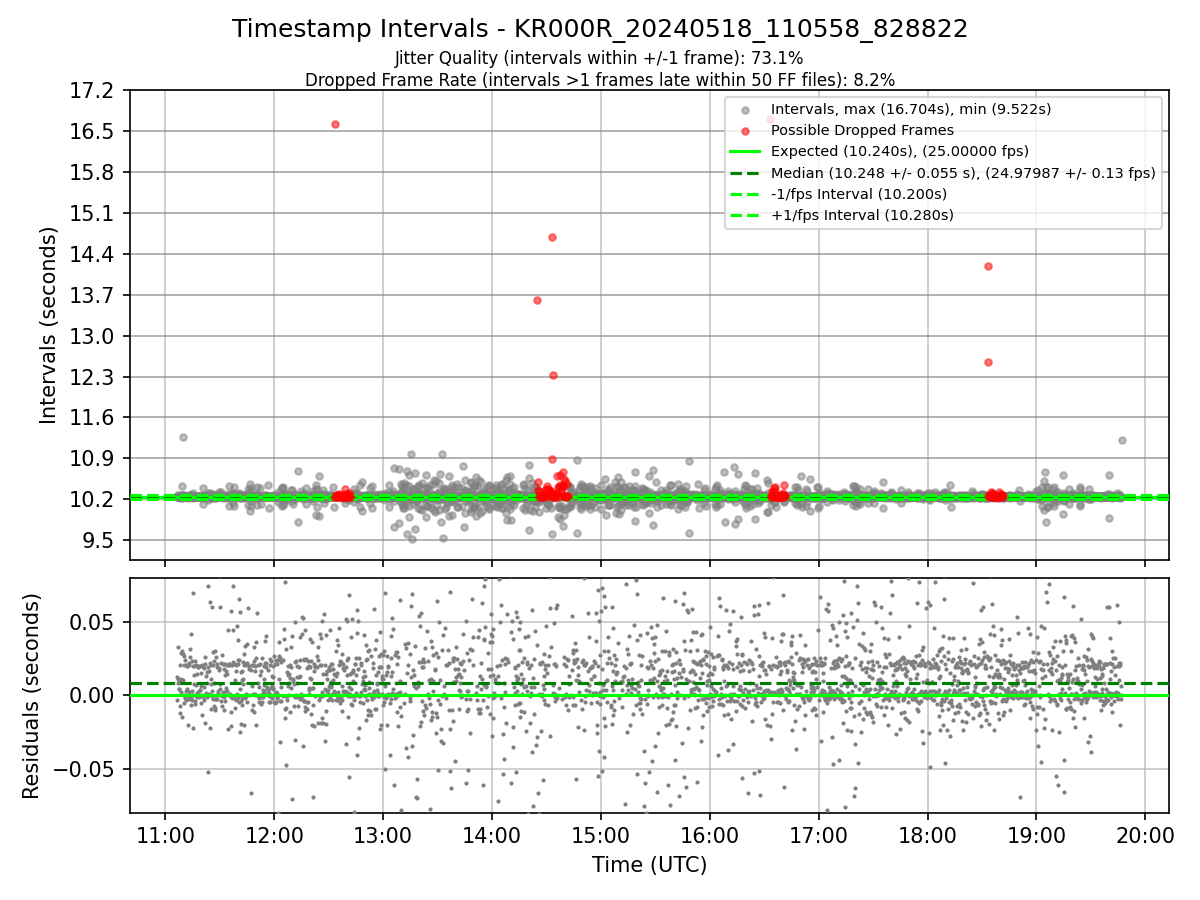Screen dimensions: 1200x900
Task: Click the plot title 'Timestamp Intervals - KR000R_20240518_110558_828822'
Action: tap(600, 29)
